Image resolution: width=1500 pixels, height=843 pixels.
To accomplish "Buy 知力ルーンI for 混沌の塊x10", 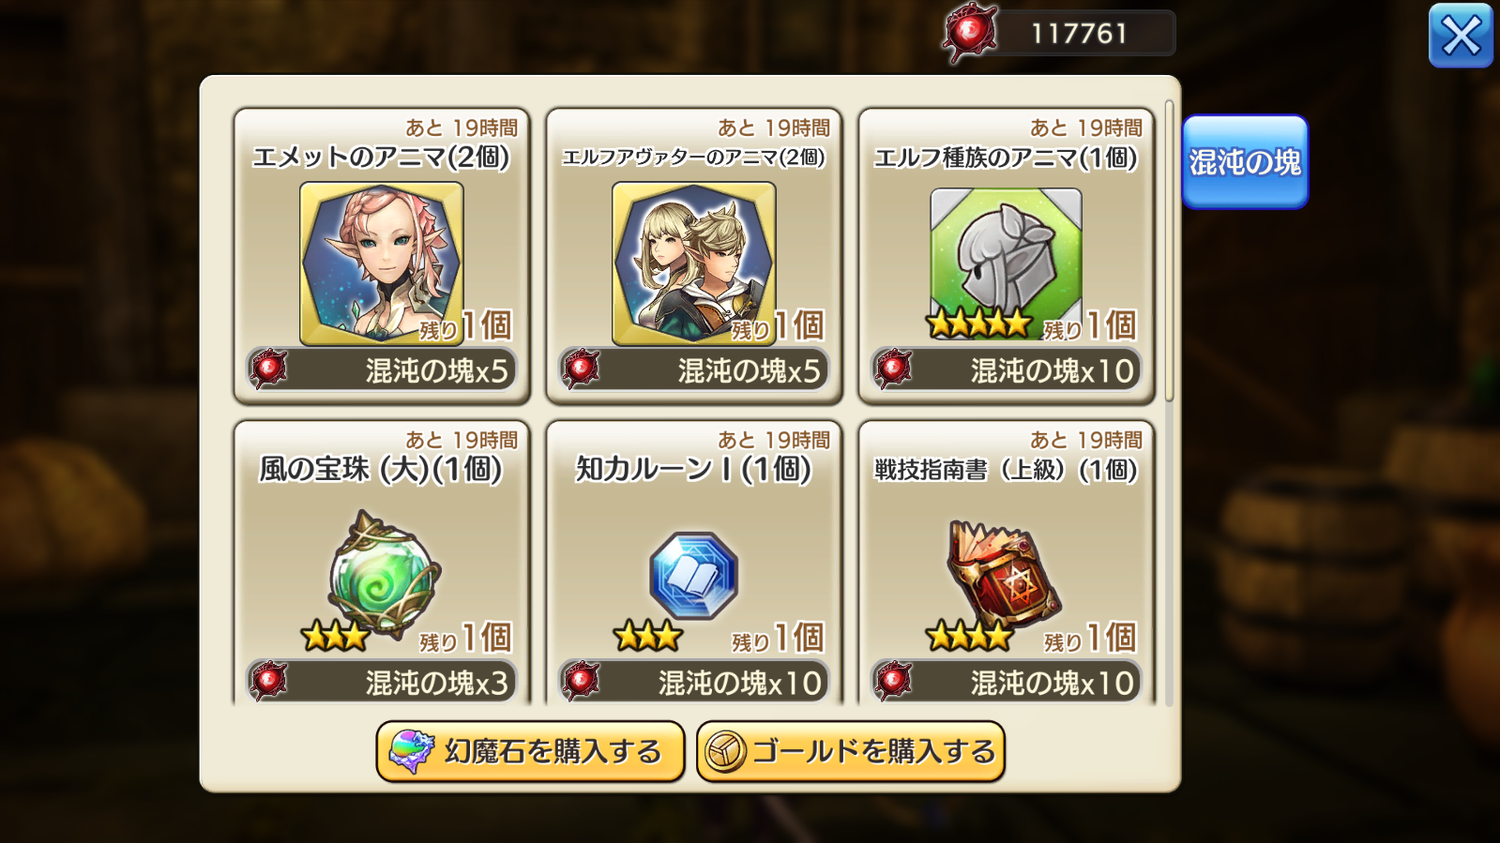I will point(694,682).
